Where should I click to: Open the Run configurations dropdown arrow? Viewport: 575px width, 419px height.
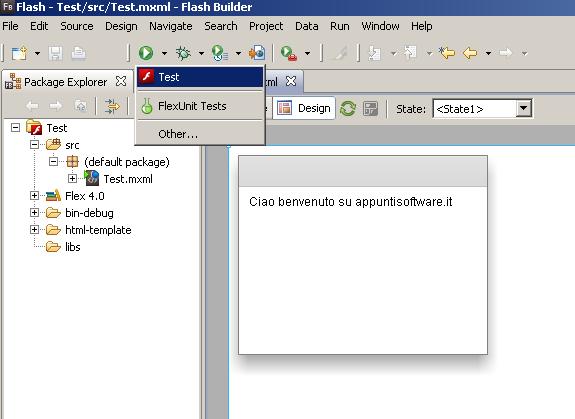(164, 54)
